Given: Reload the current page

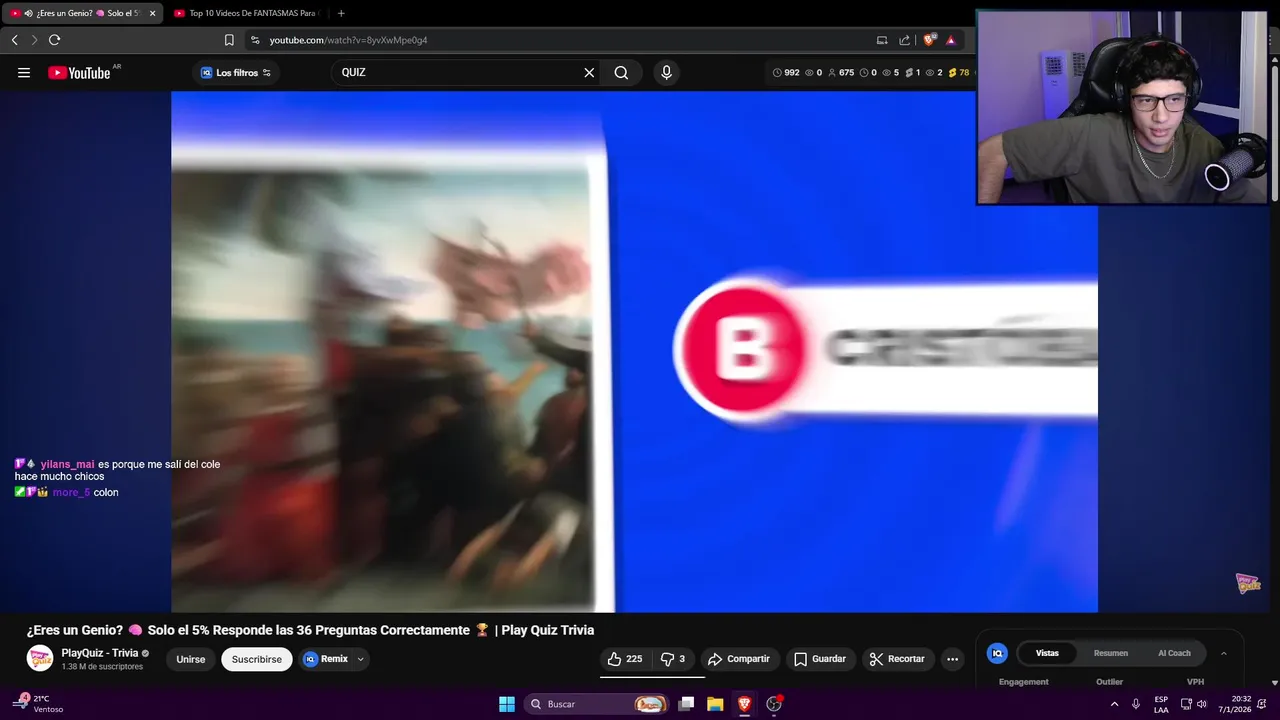Looking at the screenshot, I should 54,40.
